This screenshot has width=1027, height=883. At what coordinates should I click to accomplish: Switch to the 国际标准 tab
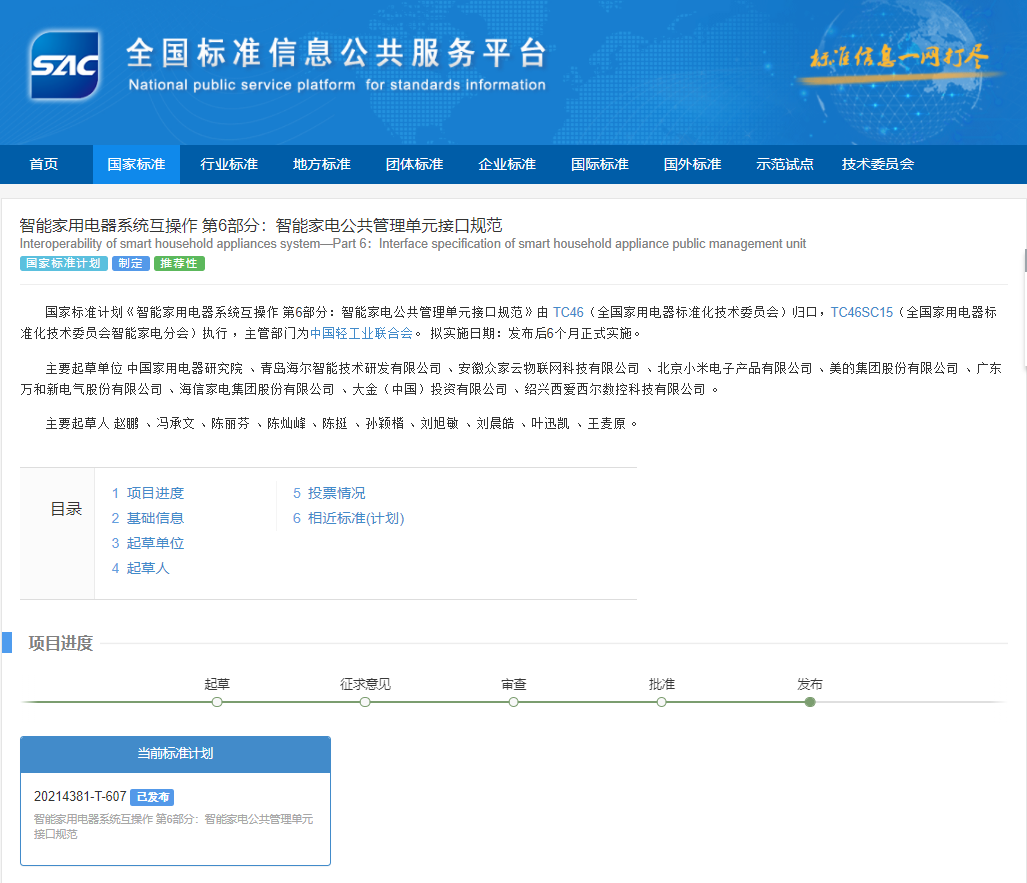[x=599, y=164]
